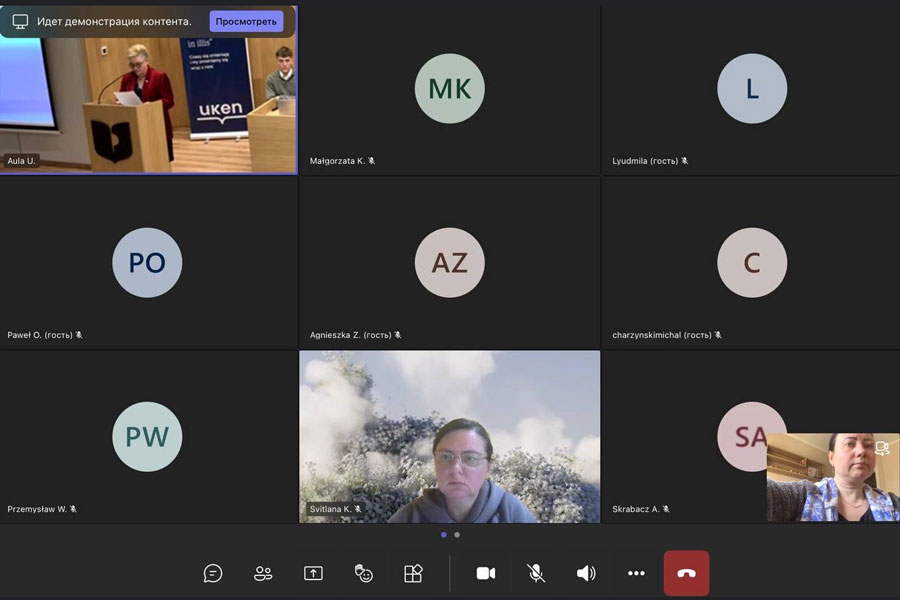Open the apps grid icon
The width and height of the screenshot is (900, 600).
point(413,573)
